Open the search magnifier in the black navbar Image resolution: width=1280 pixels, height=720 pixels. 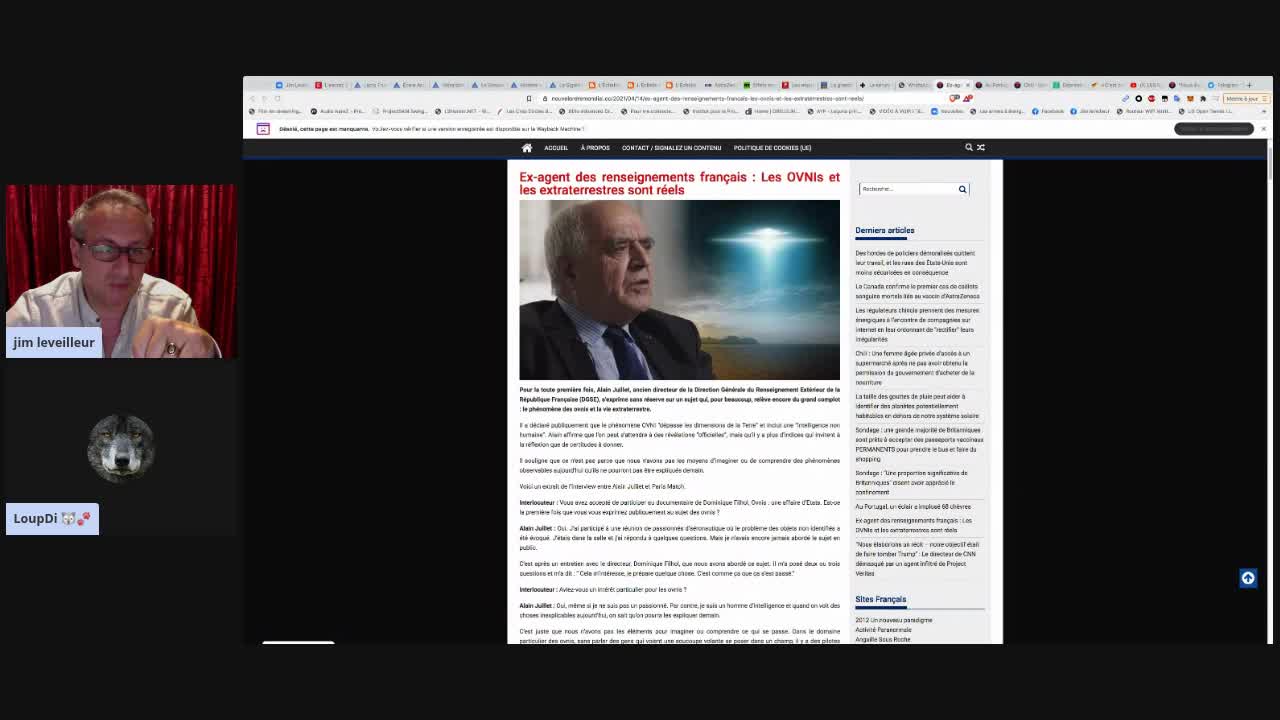click(968, 147)
